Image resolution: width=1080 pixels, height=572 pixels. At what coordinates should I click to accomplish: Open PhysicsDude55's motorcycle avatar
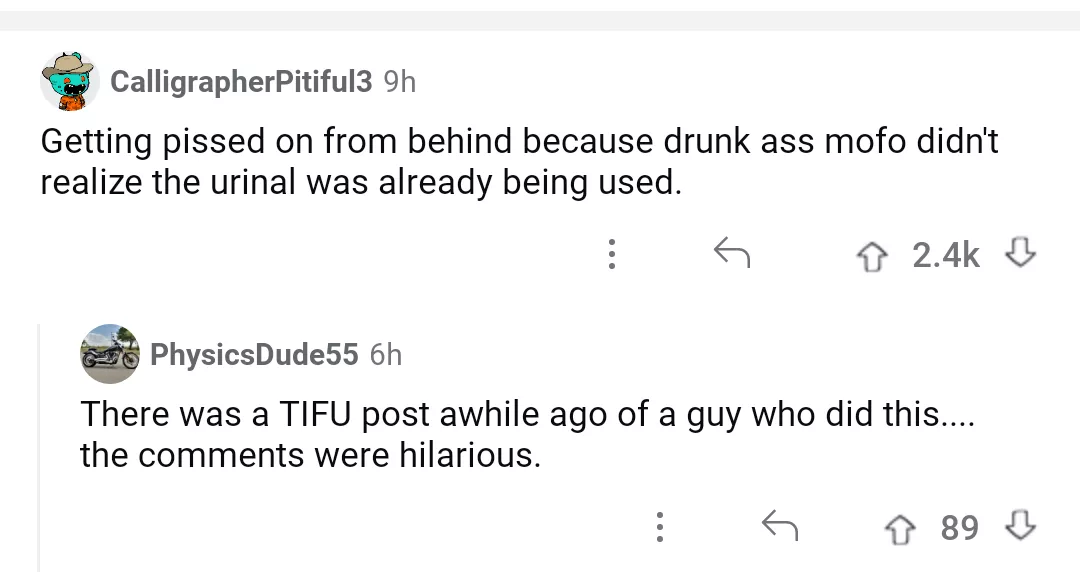(x=109, y=353)
